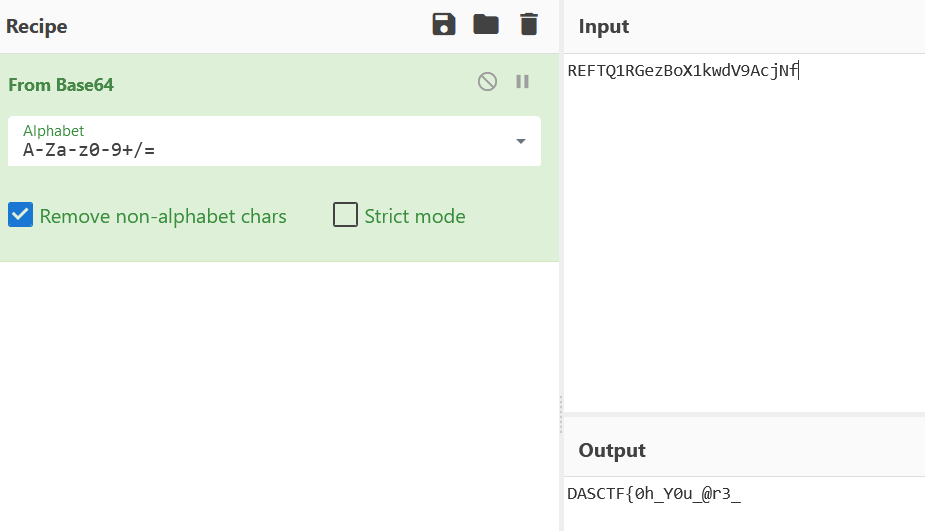Click empty recipe area below operation
Screen dimensions: 925x531
[280, 395]
